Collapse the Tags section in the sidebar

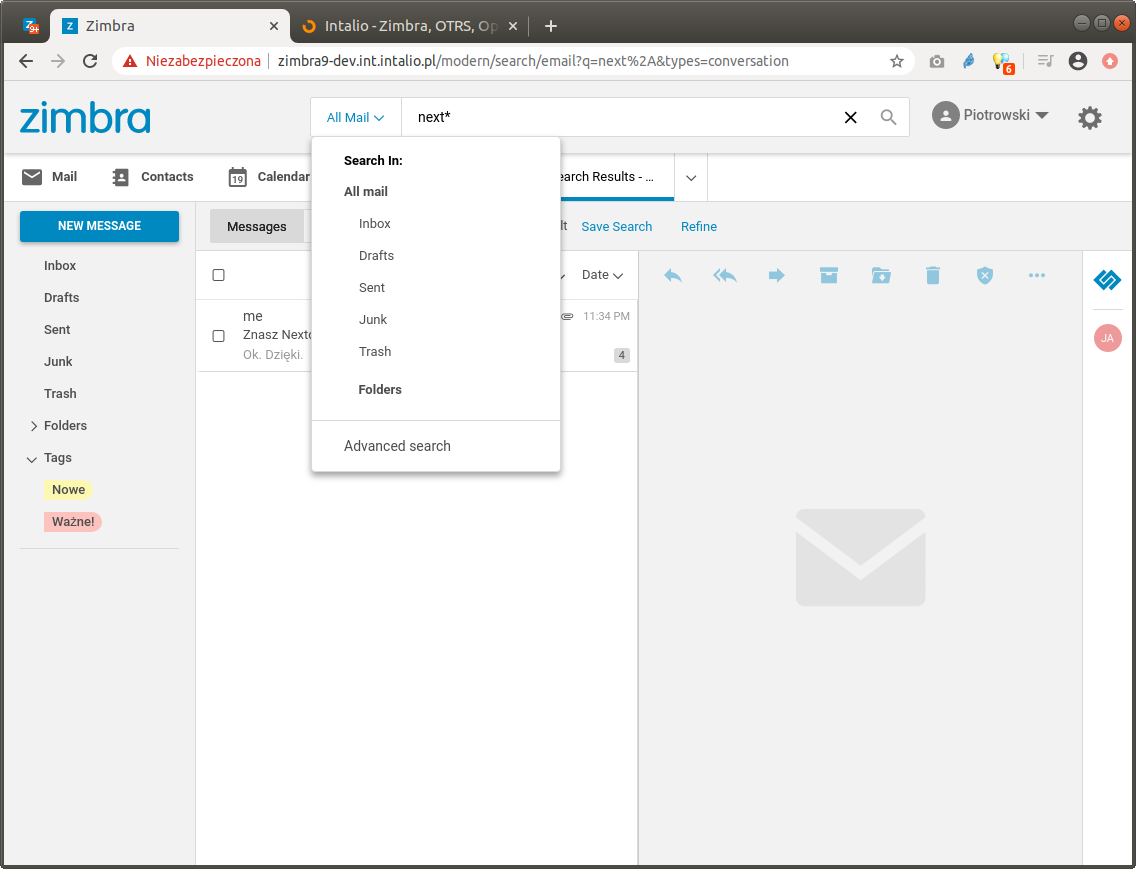pyautogui.click(x=32, y=459)
